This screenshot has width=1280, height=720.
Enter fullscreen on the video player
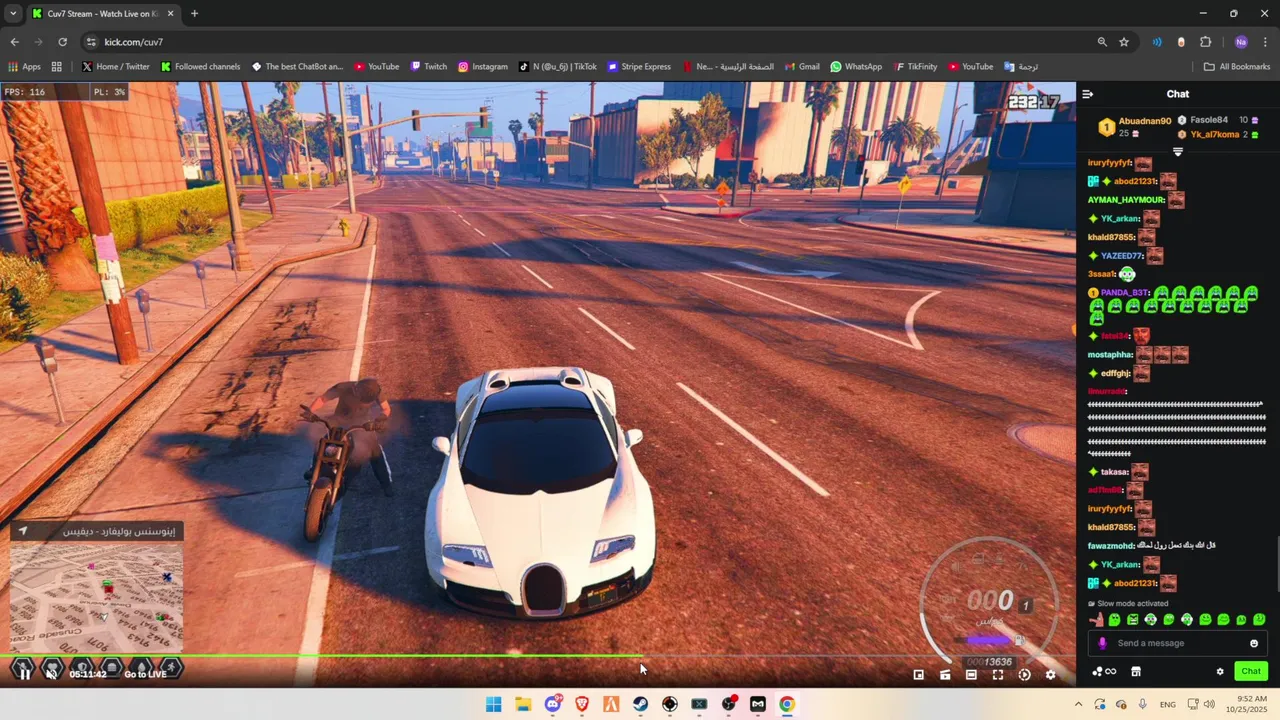point(998,675)
